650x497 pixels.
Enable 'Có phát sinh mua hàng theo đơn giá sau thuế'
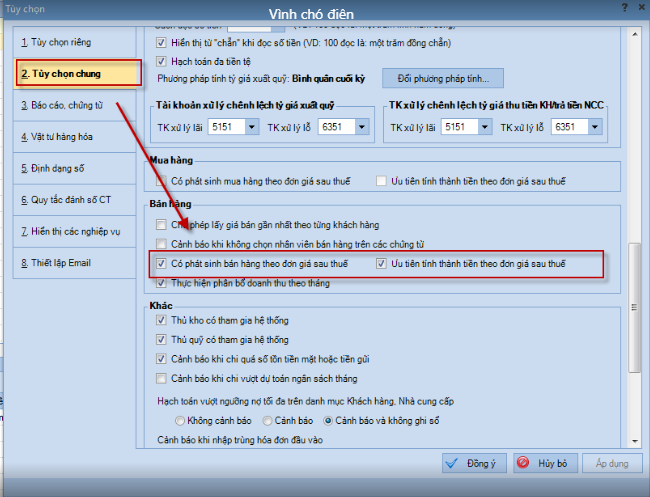tap(161, 181)
